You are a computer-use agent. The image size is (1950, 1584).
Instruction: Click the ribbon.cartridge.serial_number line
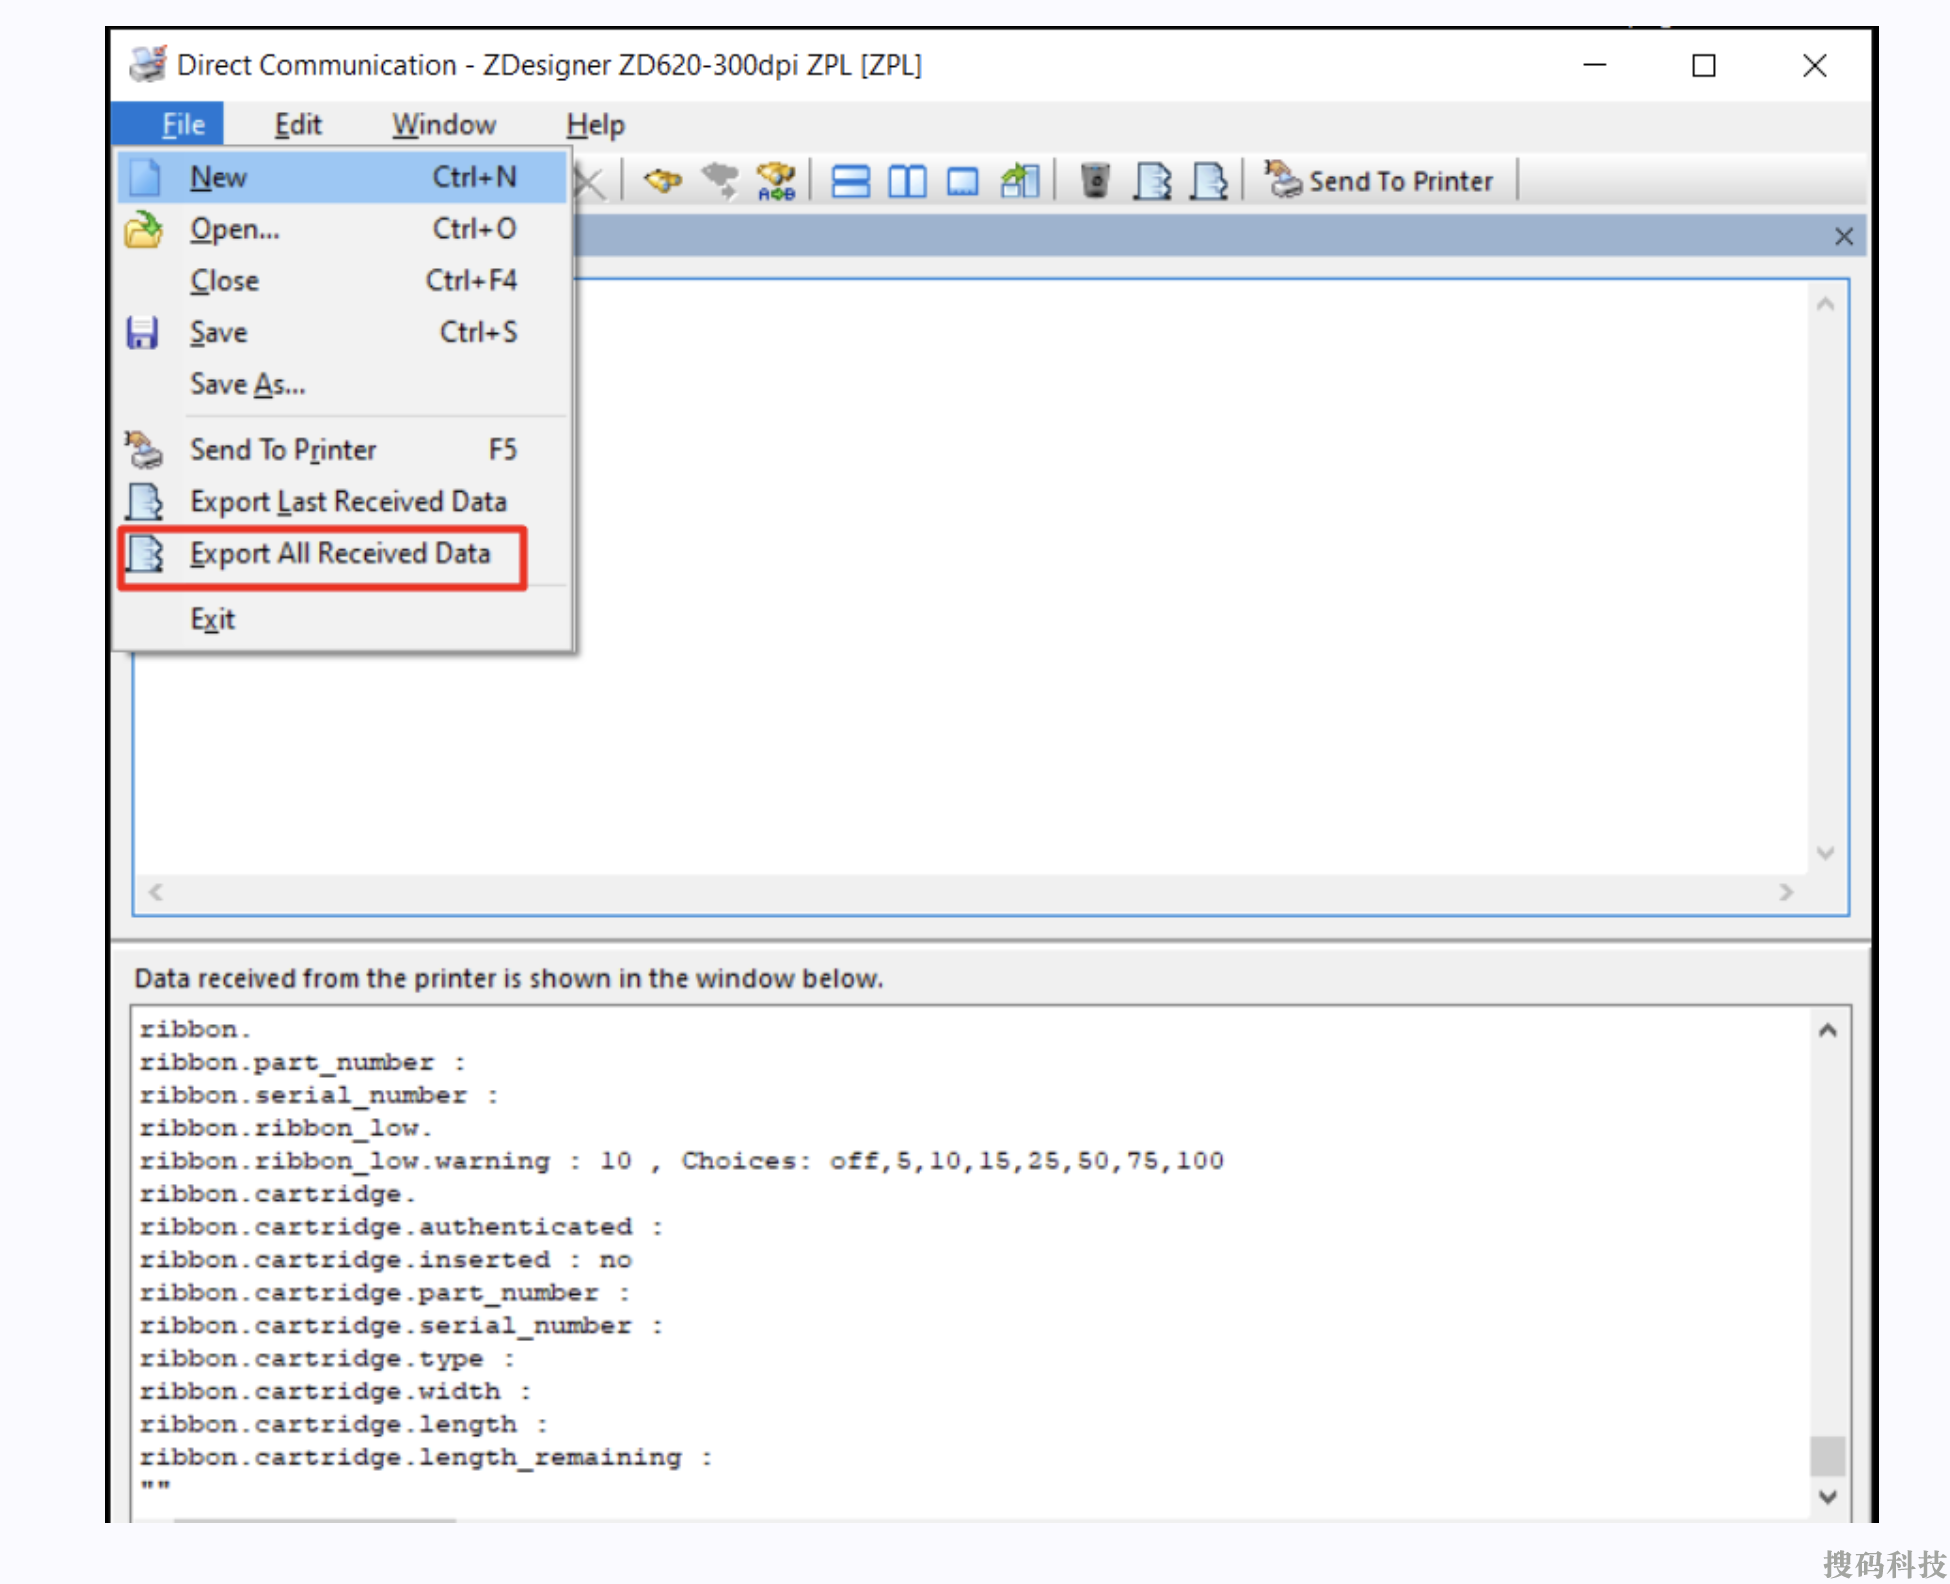[x=401, y=1326]
